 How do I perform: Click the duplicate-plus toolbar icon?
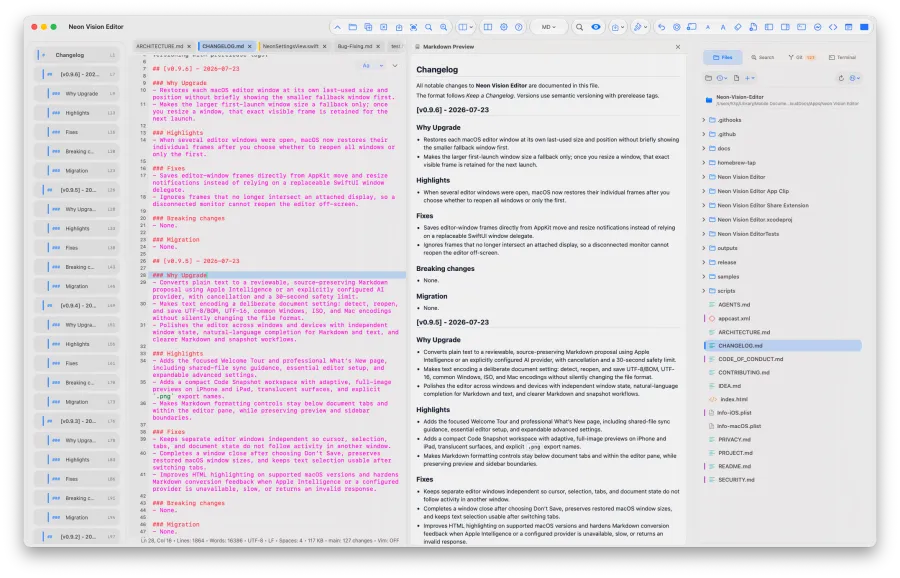click(x=368, y=27)
